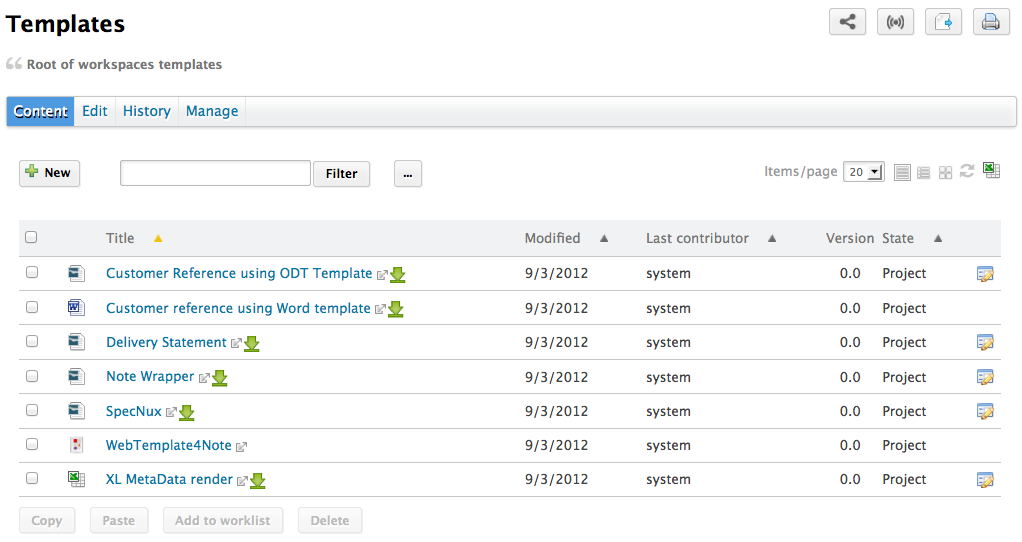Click the Excel export icon near pagination
The width and height of the screenshot is (1022, 542).
991,171
